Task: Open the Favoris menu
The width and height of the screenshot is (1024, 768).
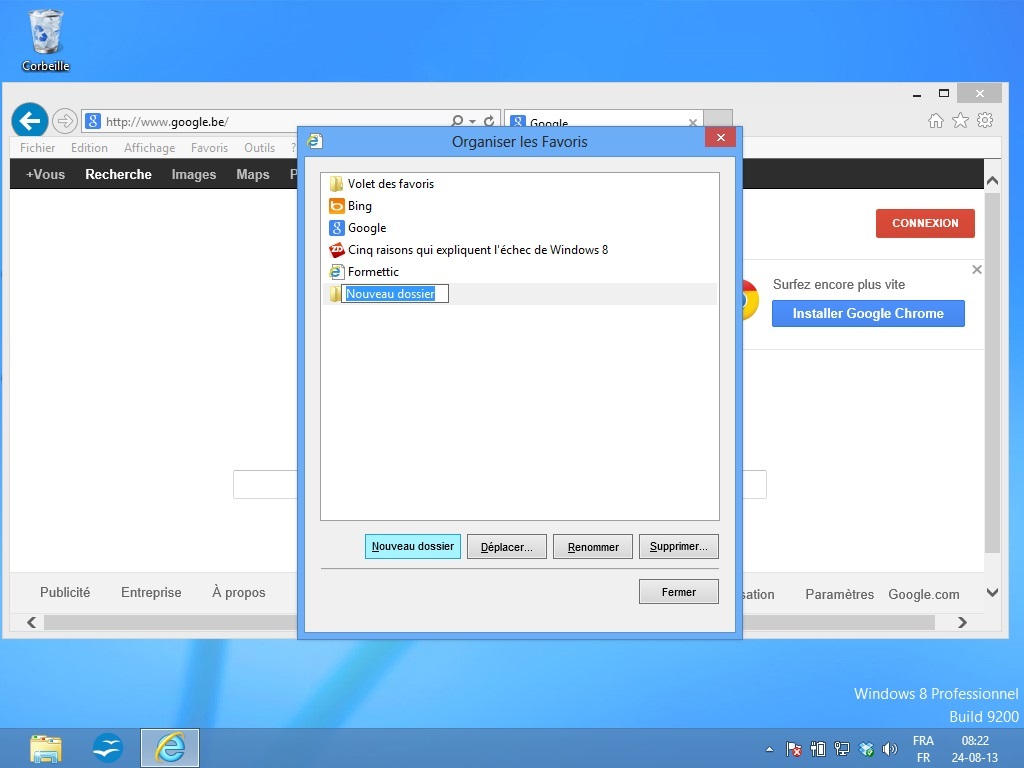Action: (x=210, y=148)
